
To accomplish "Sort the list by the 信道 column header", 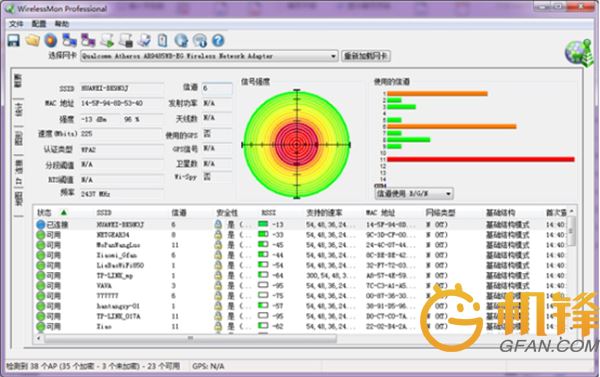I will tap(179, 212).
